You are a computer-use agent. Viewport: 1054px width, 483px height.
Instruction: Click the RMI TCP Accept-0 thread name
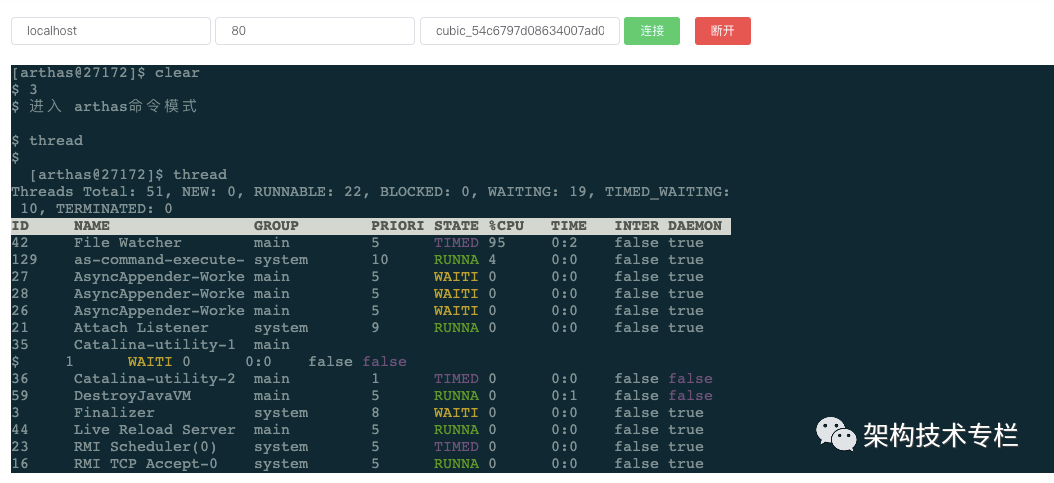146,464
